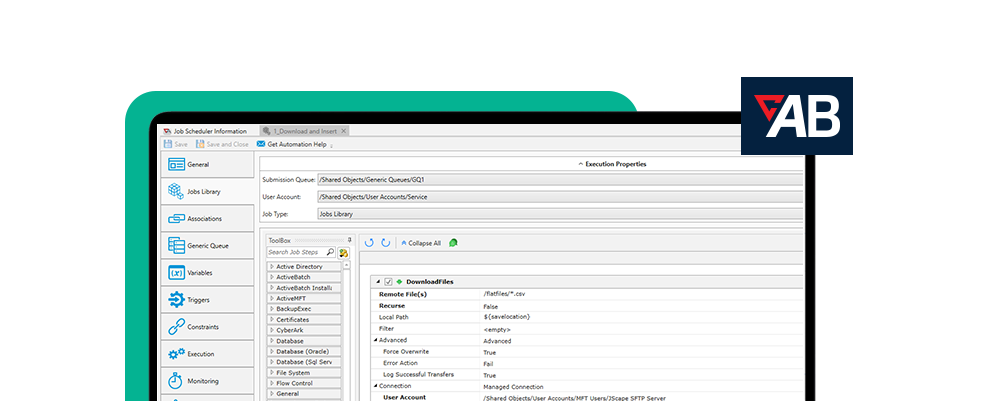Click the Filter value <empty>
This screenshot has width=989, height=401.
[497, 329]
